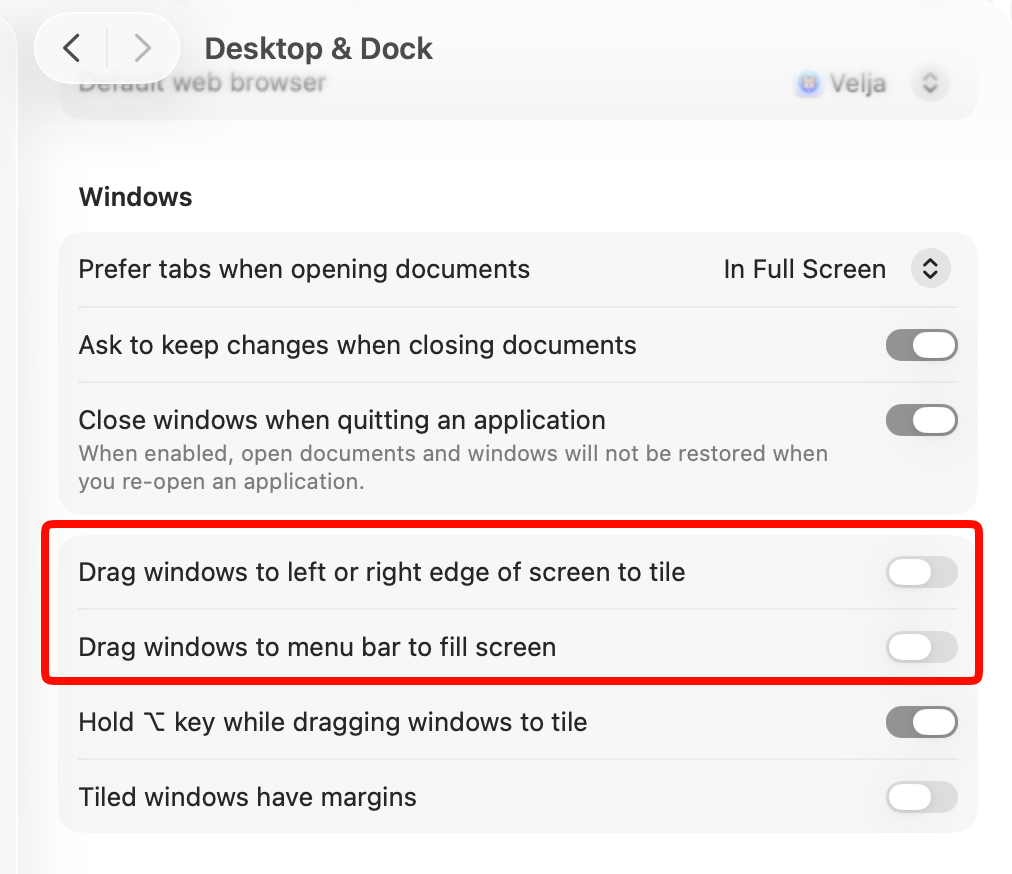Screen dimensions: 1012x874
Task: Go back with the left chevron button
Action: (72, 48)
